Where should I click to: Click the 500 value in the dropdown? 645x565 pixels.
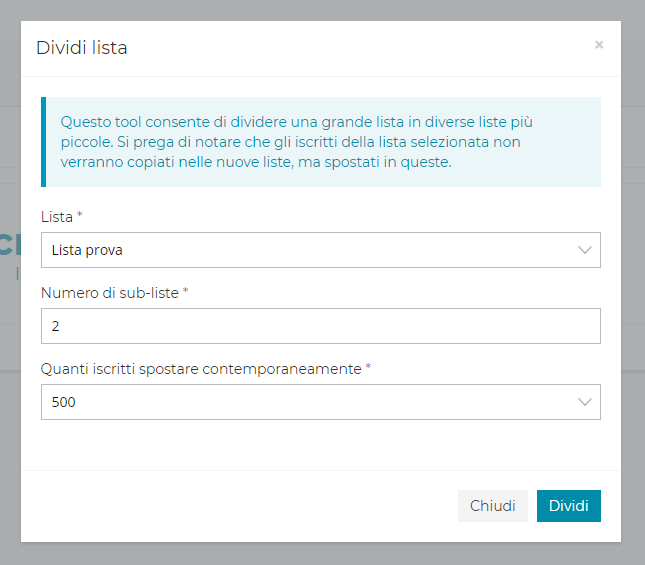point(63,402)
